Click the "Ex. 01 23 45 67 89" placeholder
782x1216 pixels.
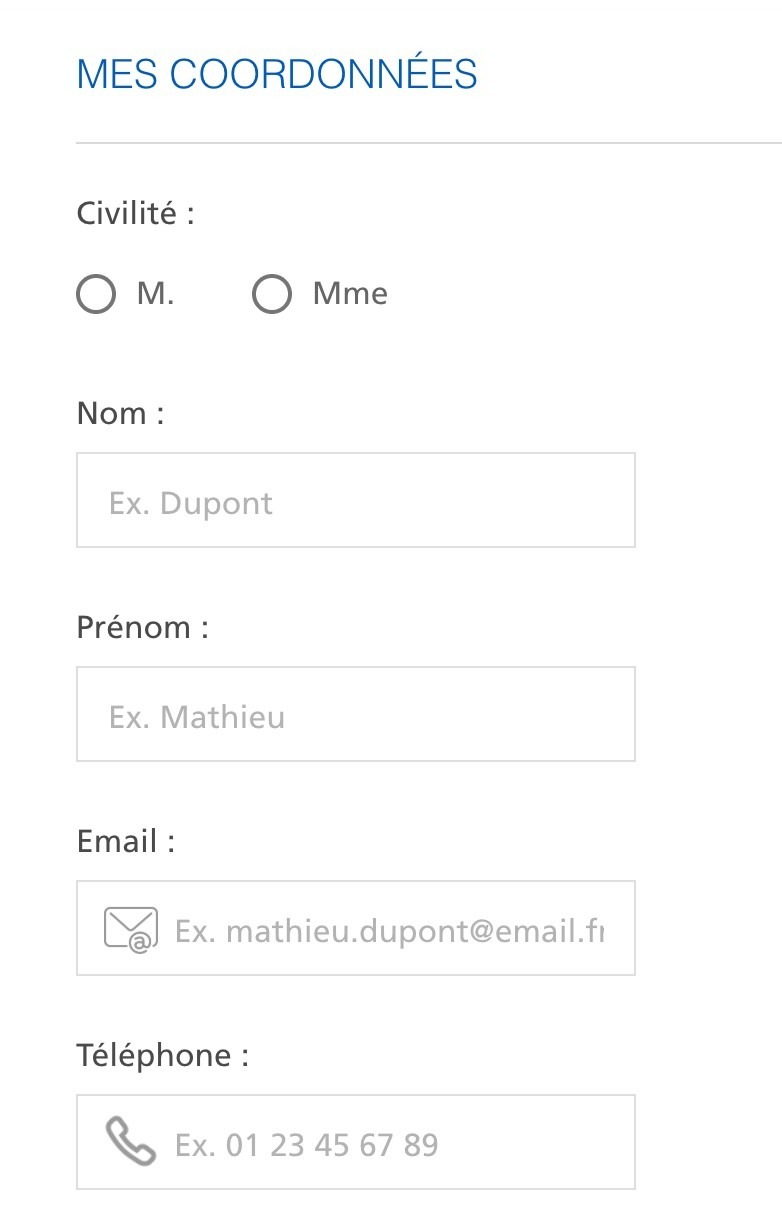click(x=306, y=1145)
